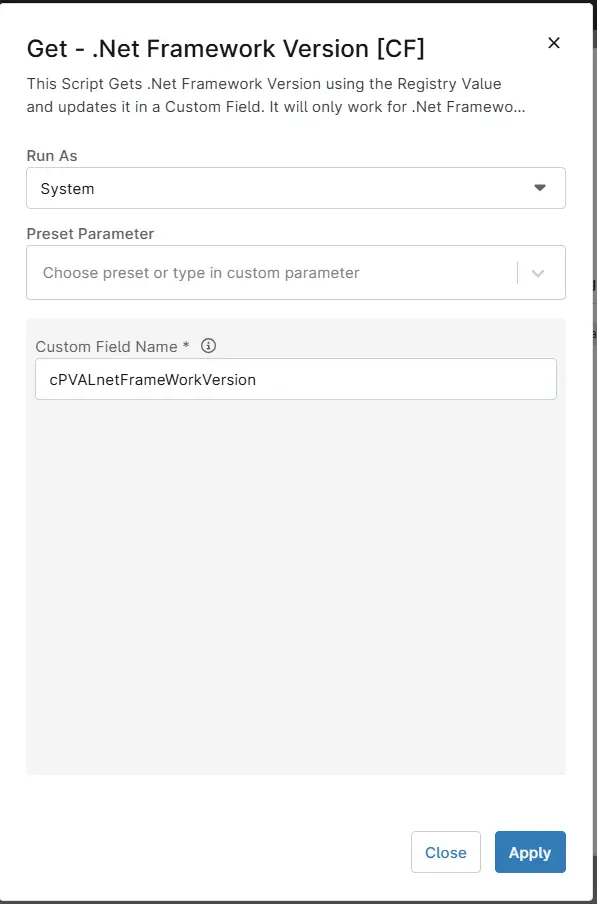Apply the script settings
Image resolution: width=597 pixels, height=904 pixels.
pos(530,852)
